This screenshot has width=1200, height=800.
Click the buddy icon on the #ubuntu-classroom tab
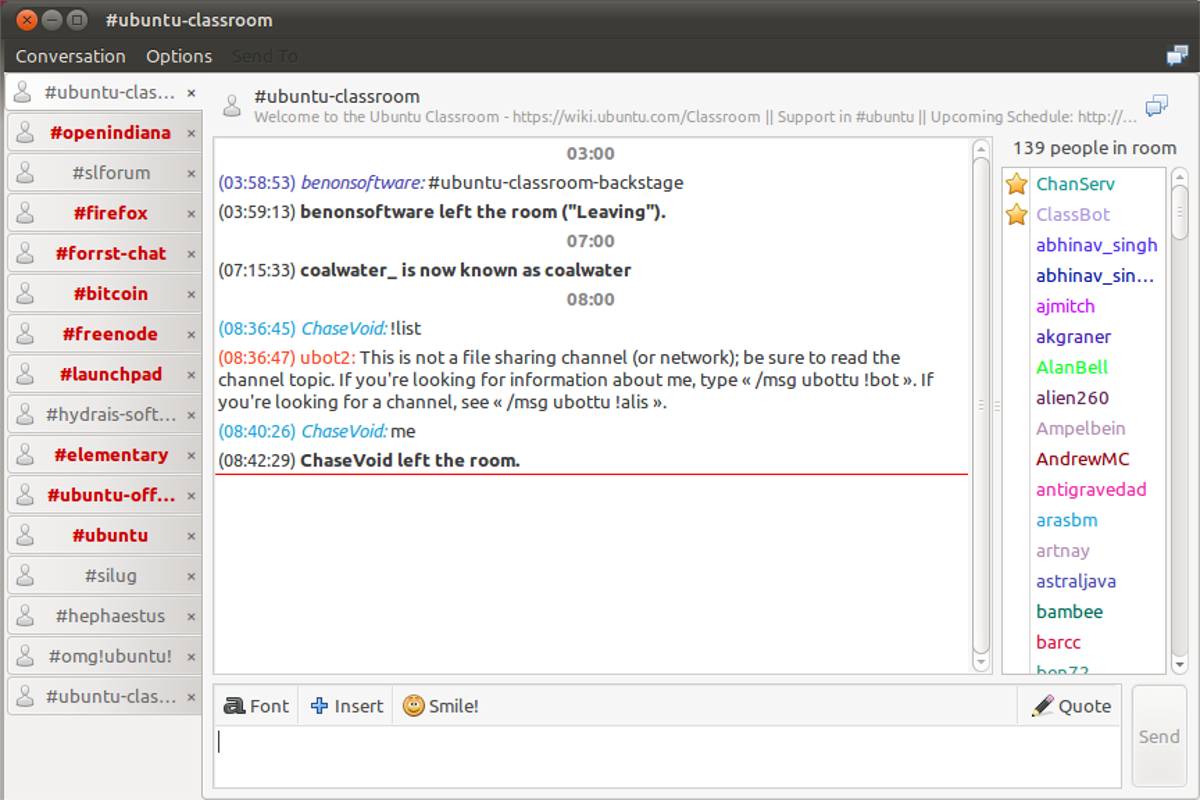pos(22,91)
